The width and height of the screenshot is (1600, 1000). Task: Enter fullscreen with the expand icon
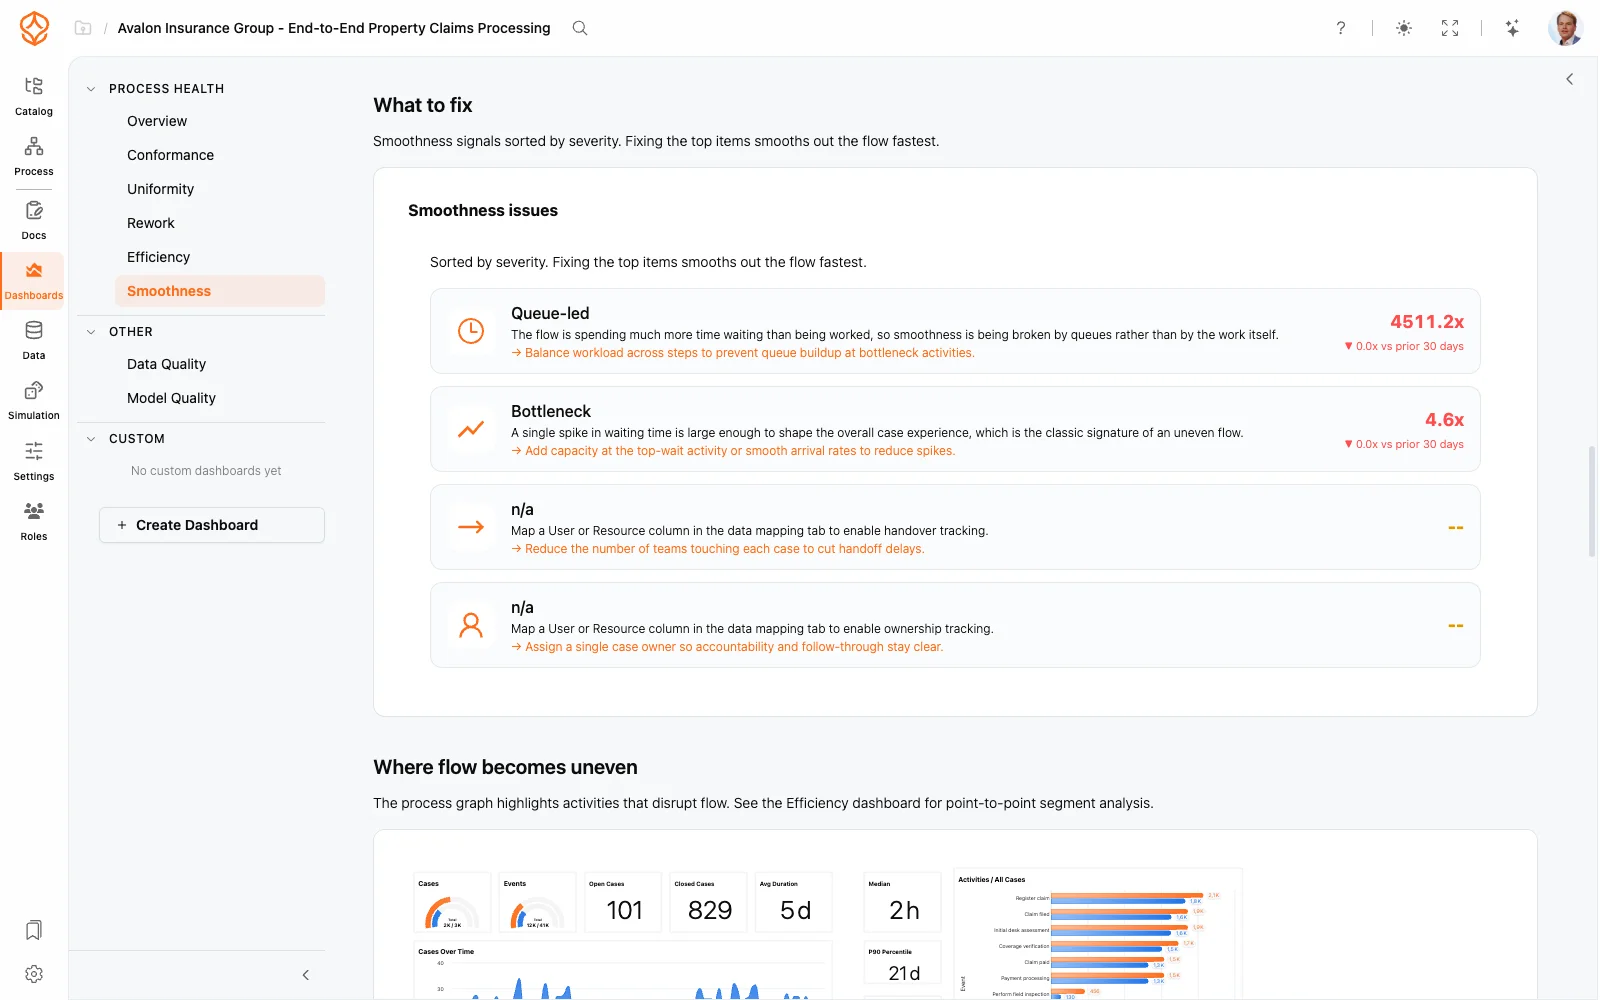tap(1450, 28)
